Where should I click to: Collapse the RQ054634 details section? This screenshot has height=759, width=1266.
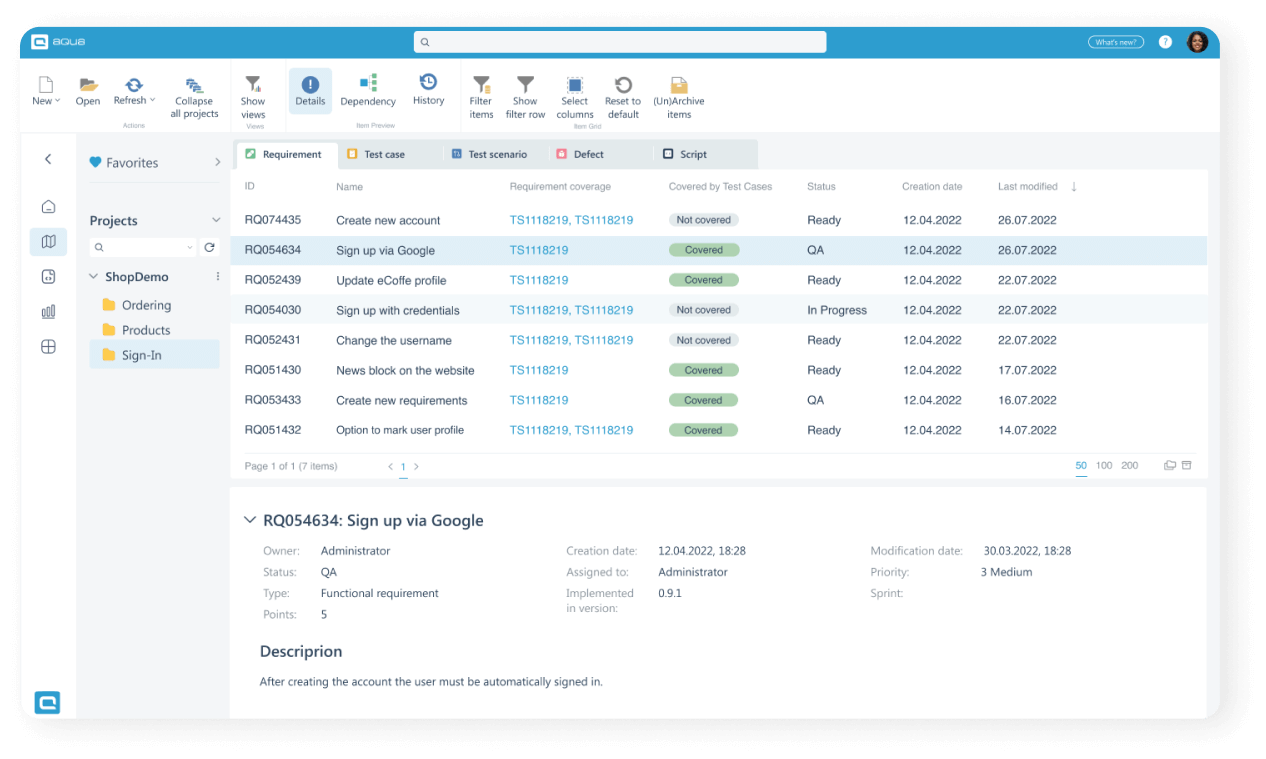pyautogui.click(x=249, y=520)
